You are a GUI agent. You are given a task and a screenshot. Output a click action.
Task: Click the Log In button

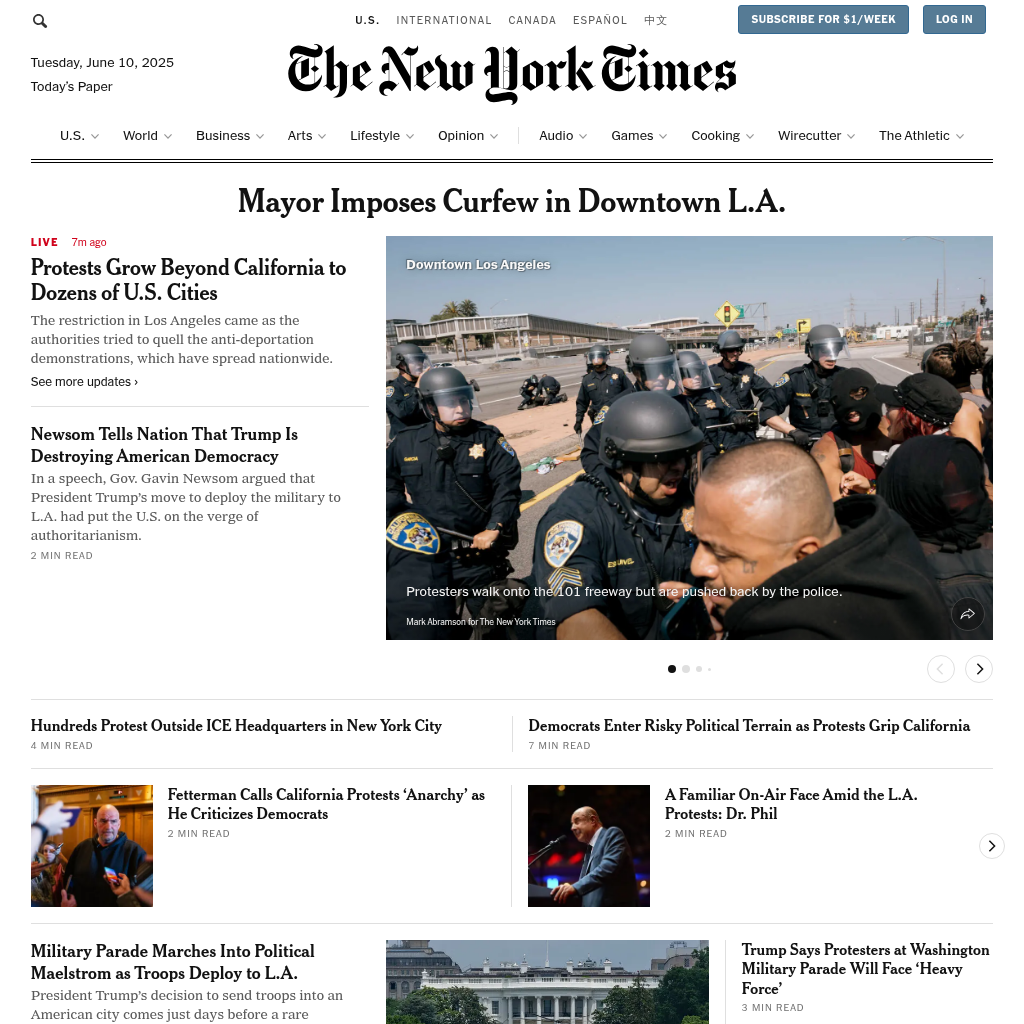[953, 20]
